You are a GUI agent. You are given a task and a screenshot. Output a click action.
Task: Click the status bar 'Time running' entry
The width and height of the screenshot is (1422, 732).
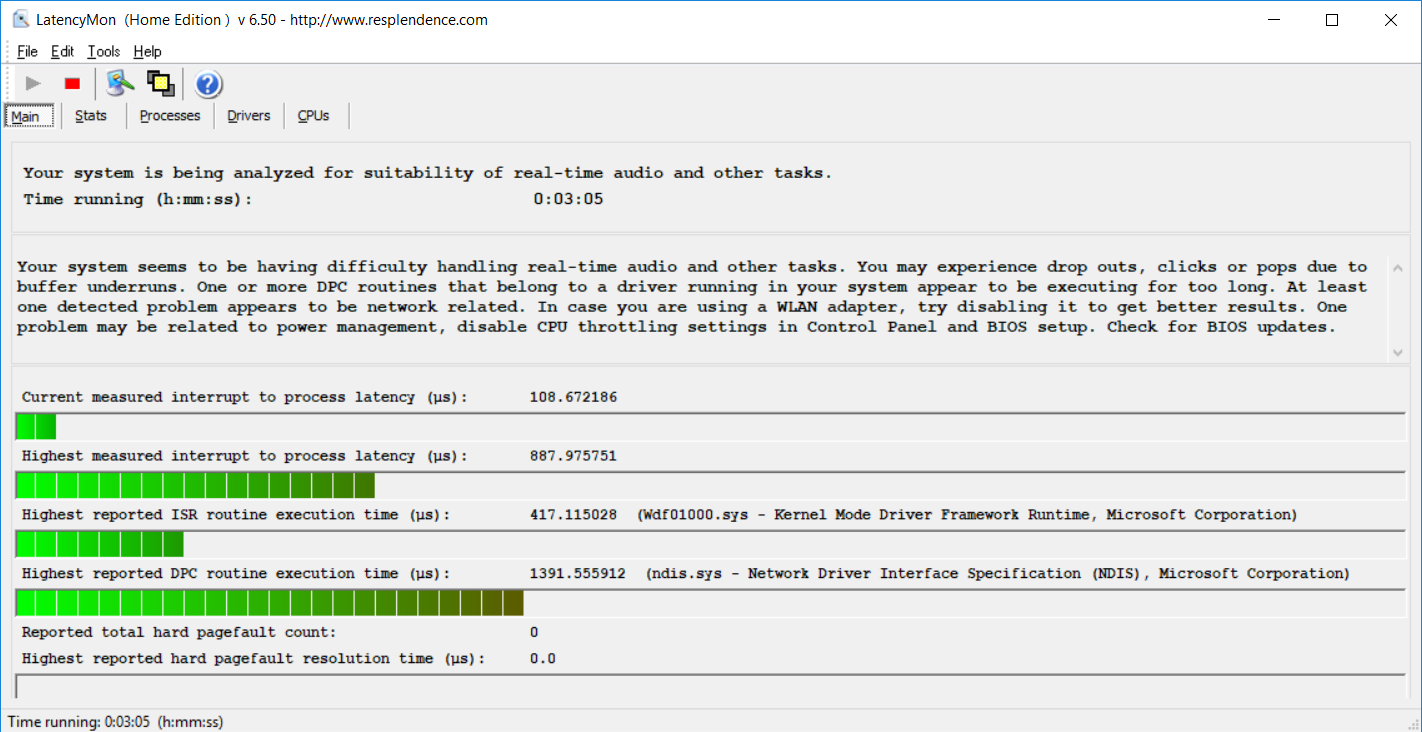(115, 721)
